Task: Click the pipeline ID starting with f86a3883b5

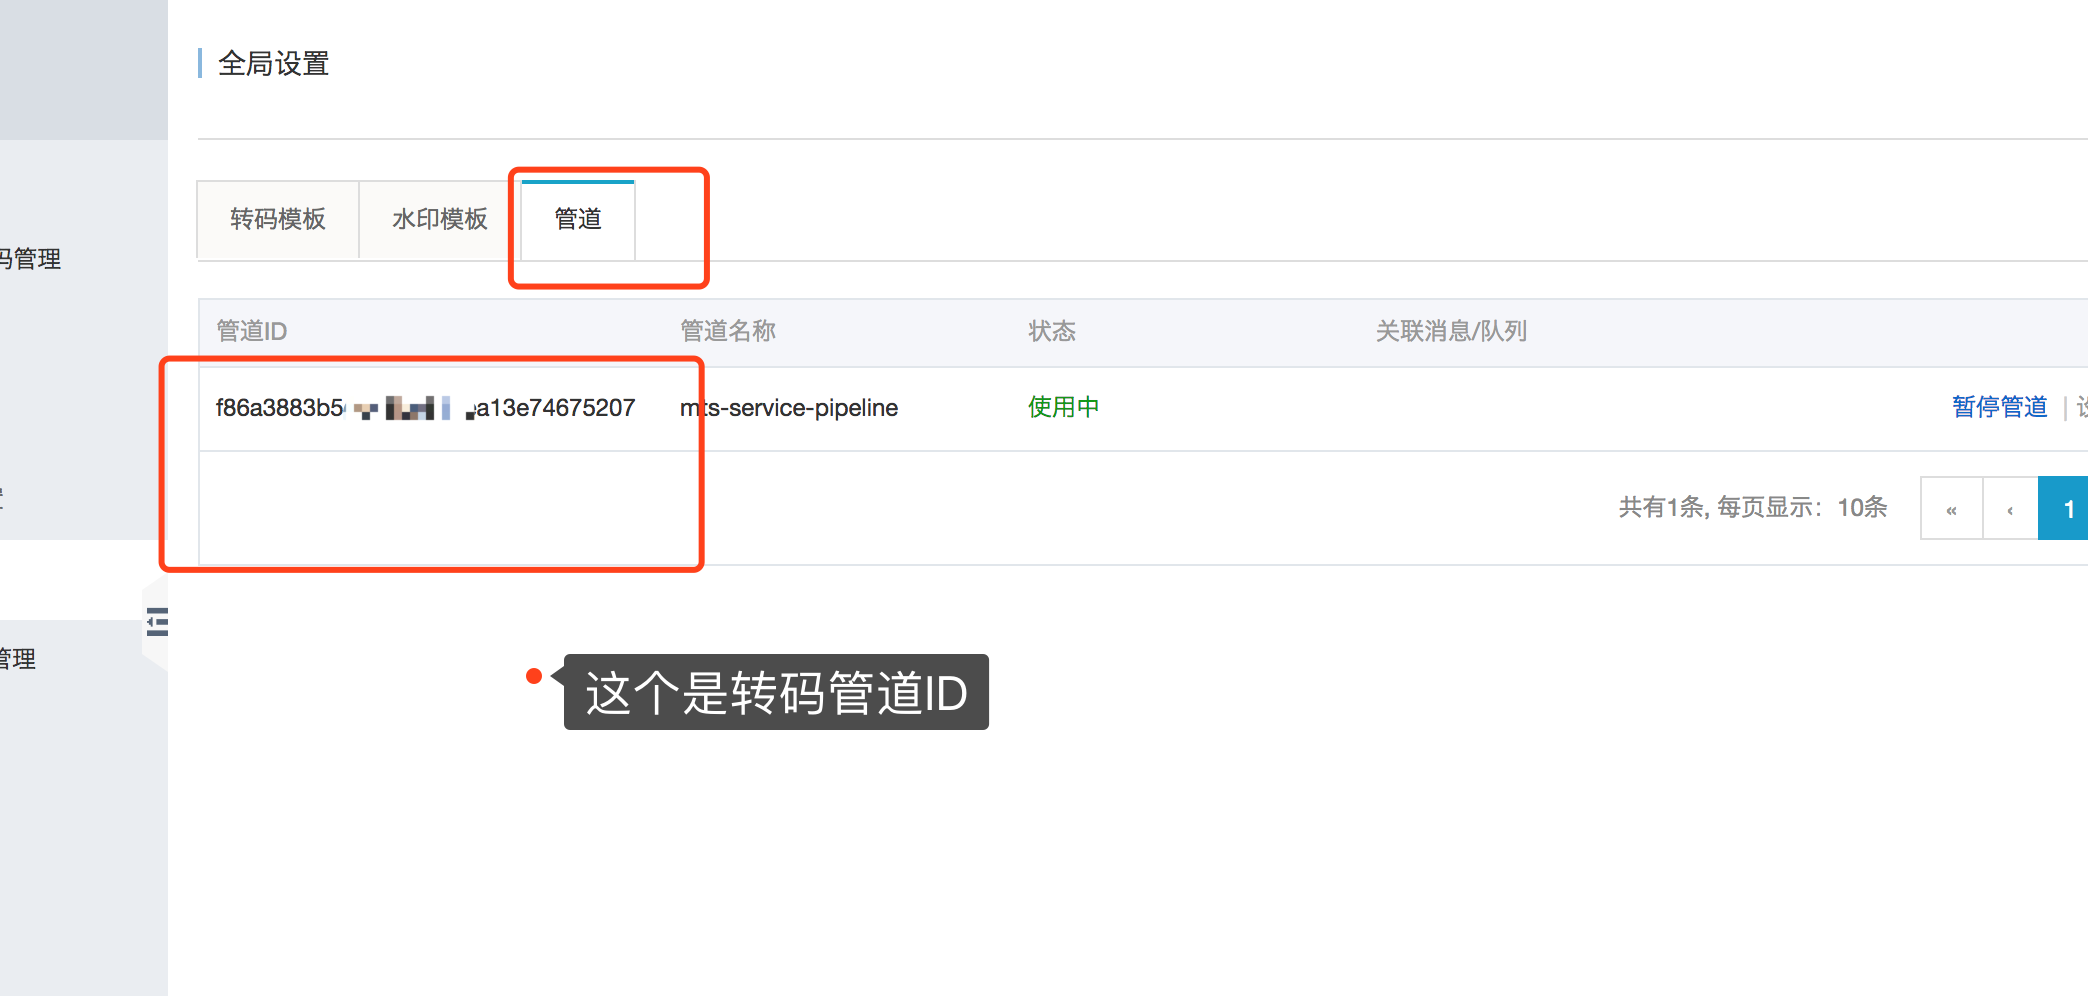Action: [425, 408]
